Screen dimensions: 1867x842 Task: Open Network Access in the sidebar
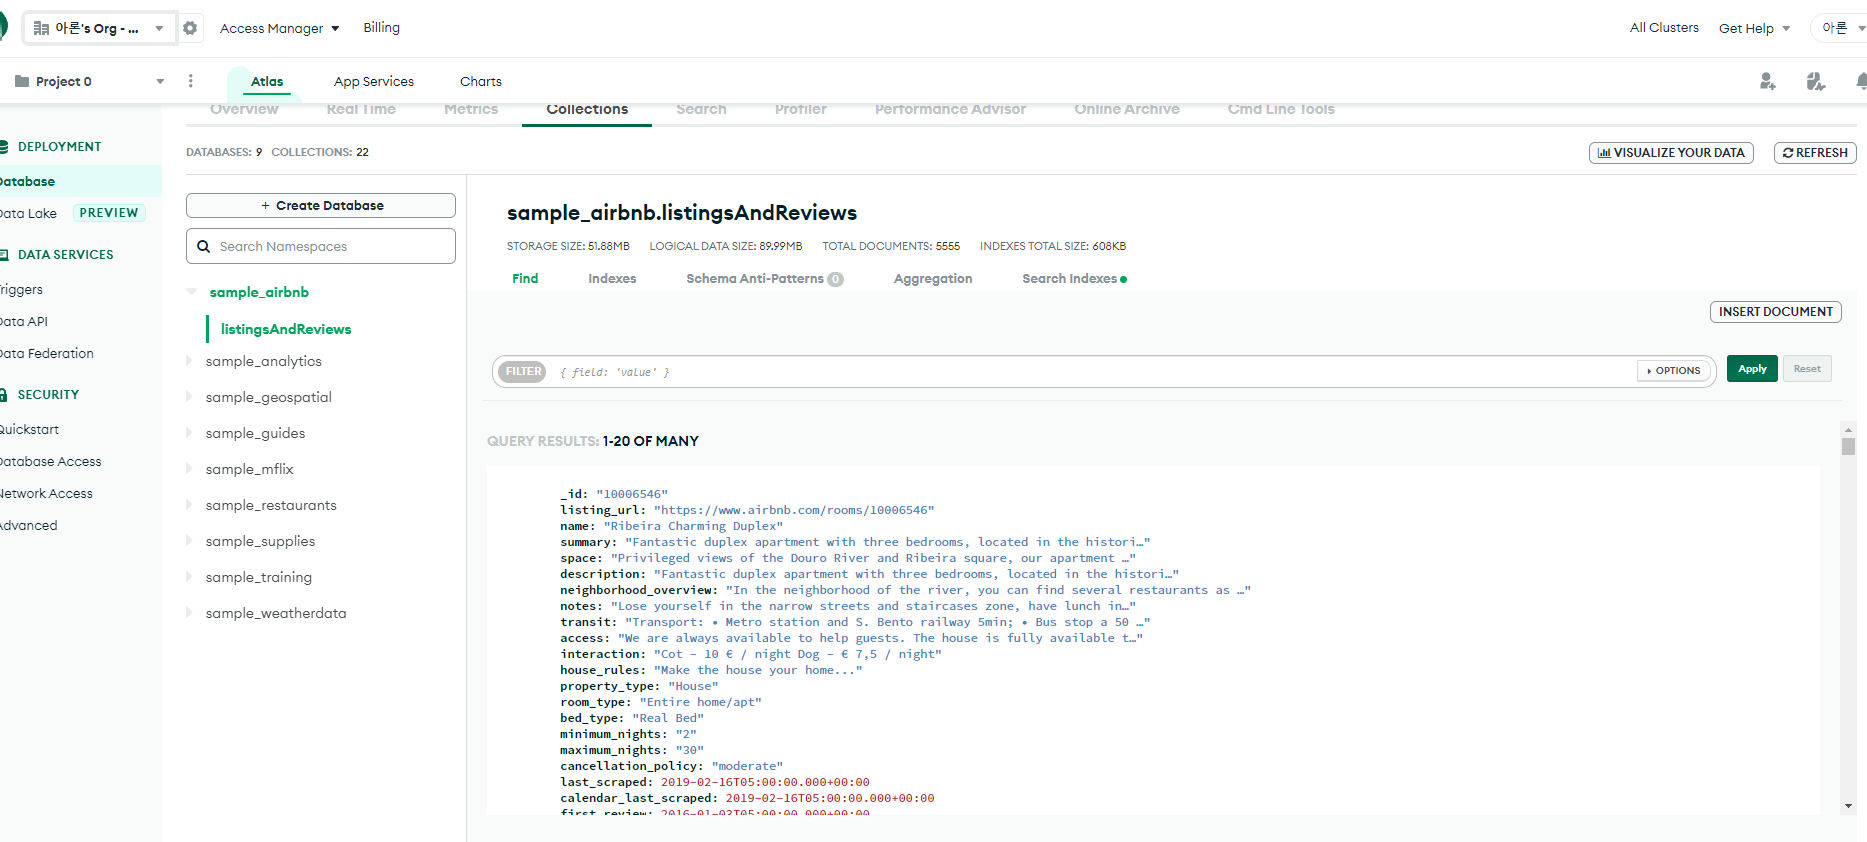click(x=46, y=493)
